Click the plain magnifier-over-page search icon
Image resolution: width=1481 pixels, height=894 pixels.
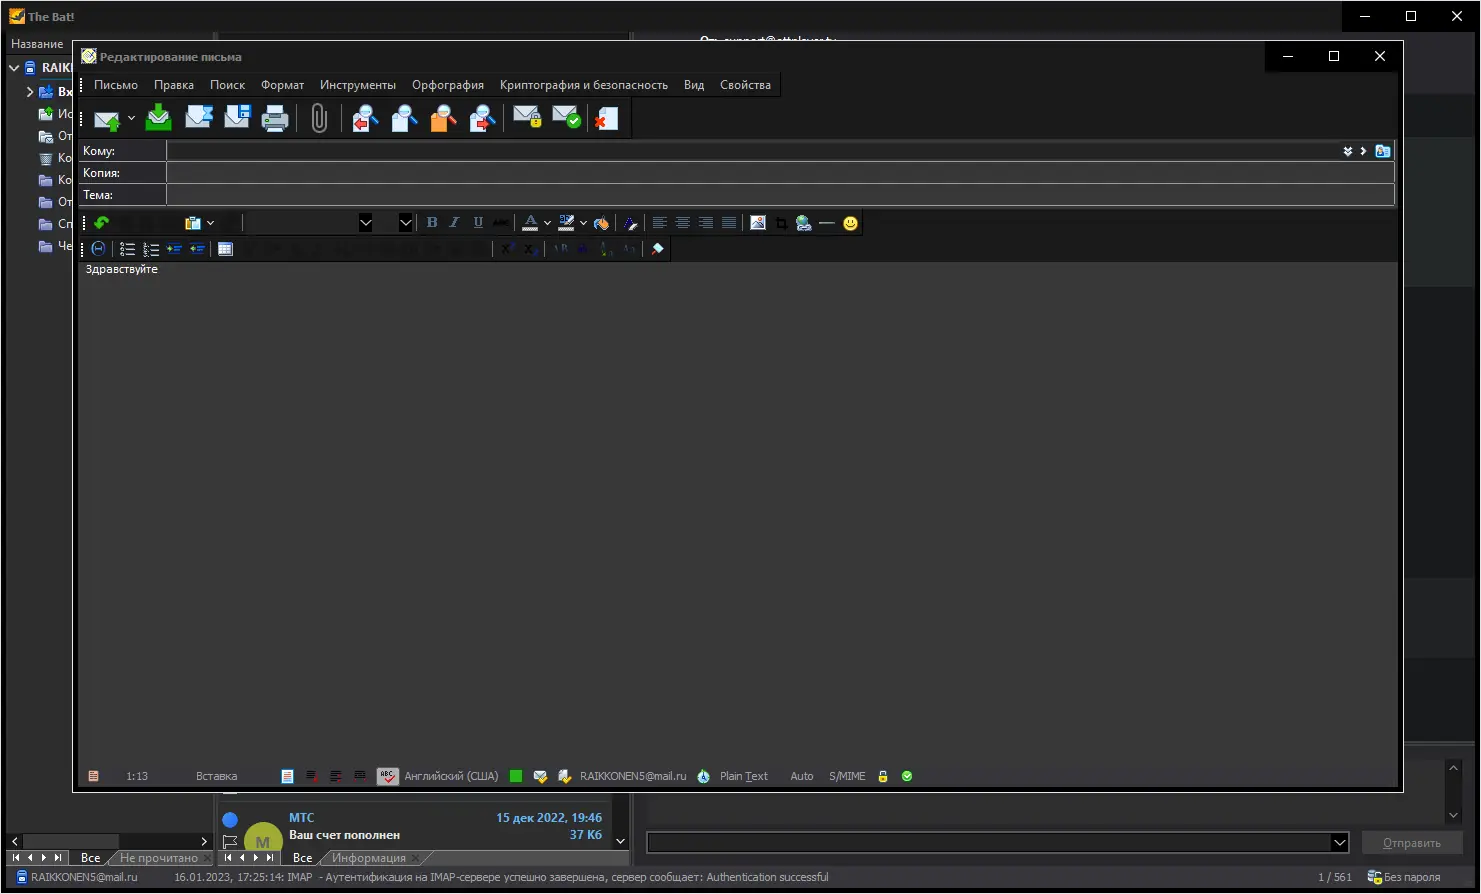point(404,119)
